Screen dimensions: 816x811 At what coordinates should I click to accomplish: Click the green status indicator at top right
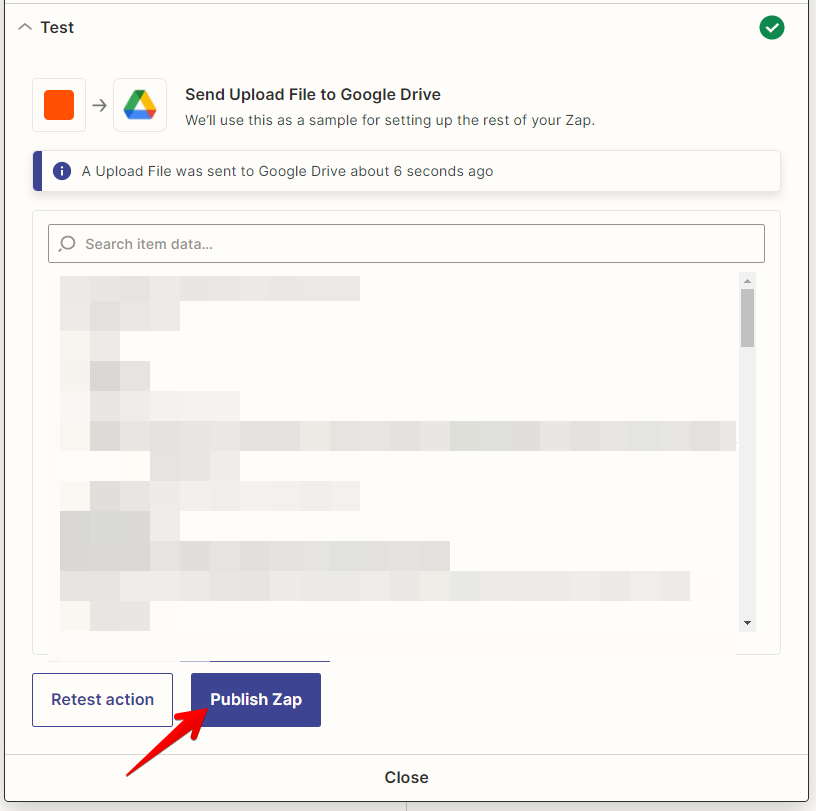771,27
